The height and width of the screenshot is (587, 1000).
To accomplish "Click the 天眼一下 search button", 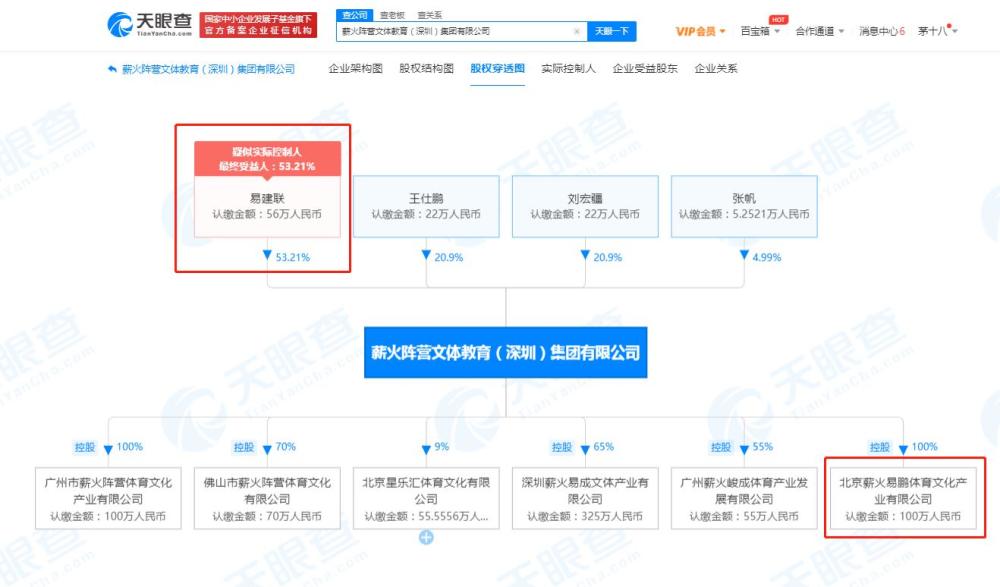I will 612,31.
